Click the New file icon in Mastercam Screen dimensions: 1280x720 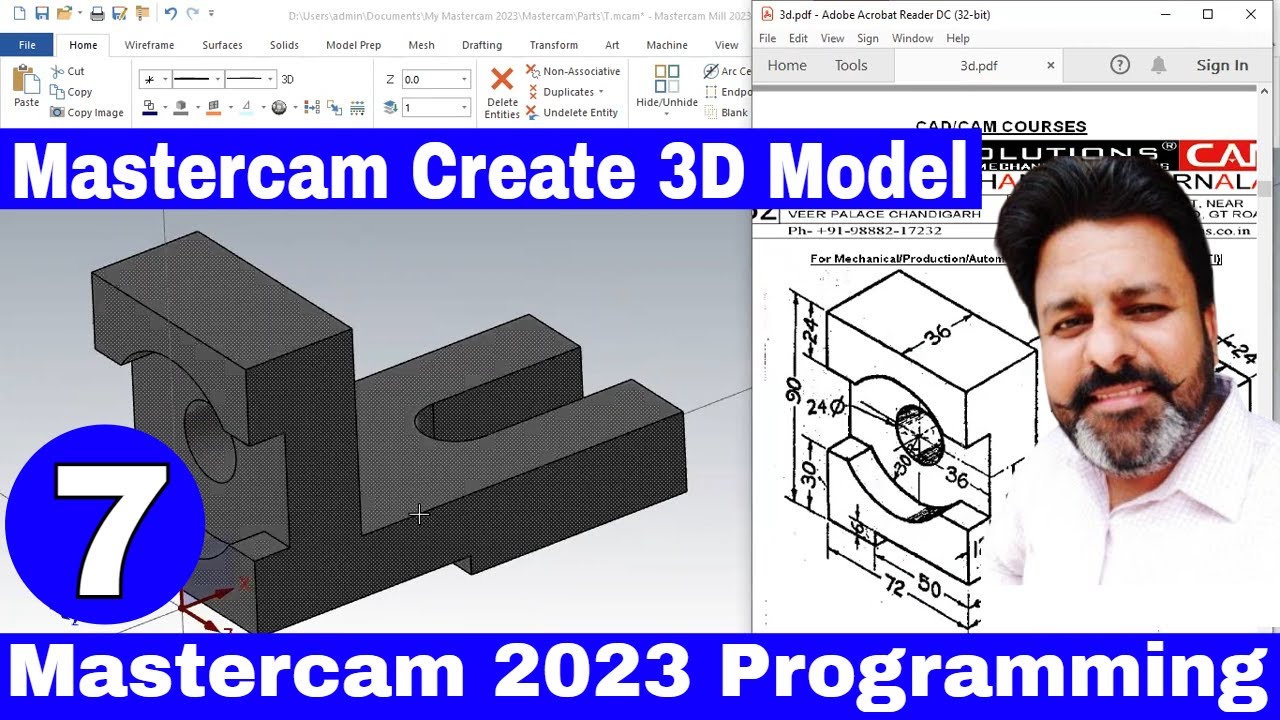pos(19,13)
